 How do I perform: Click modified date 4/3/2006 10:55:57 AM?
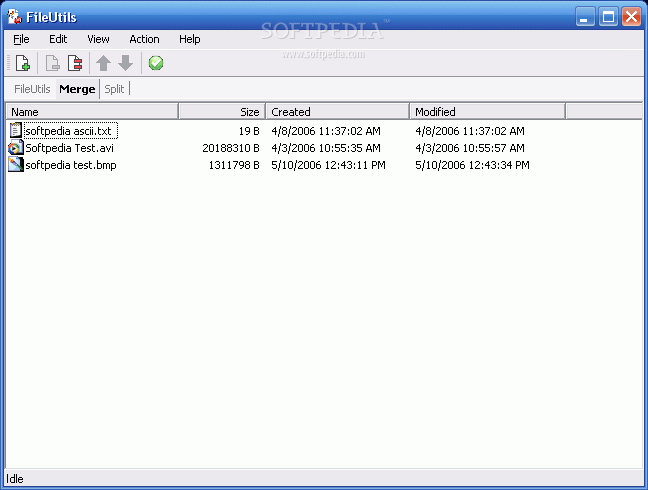point(470,148)
